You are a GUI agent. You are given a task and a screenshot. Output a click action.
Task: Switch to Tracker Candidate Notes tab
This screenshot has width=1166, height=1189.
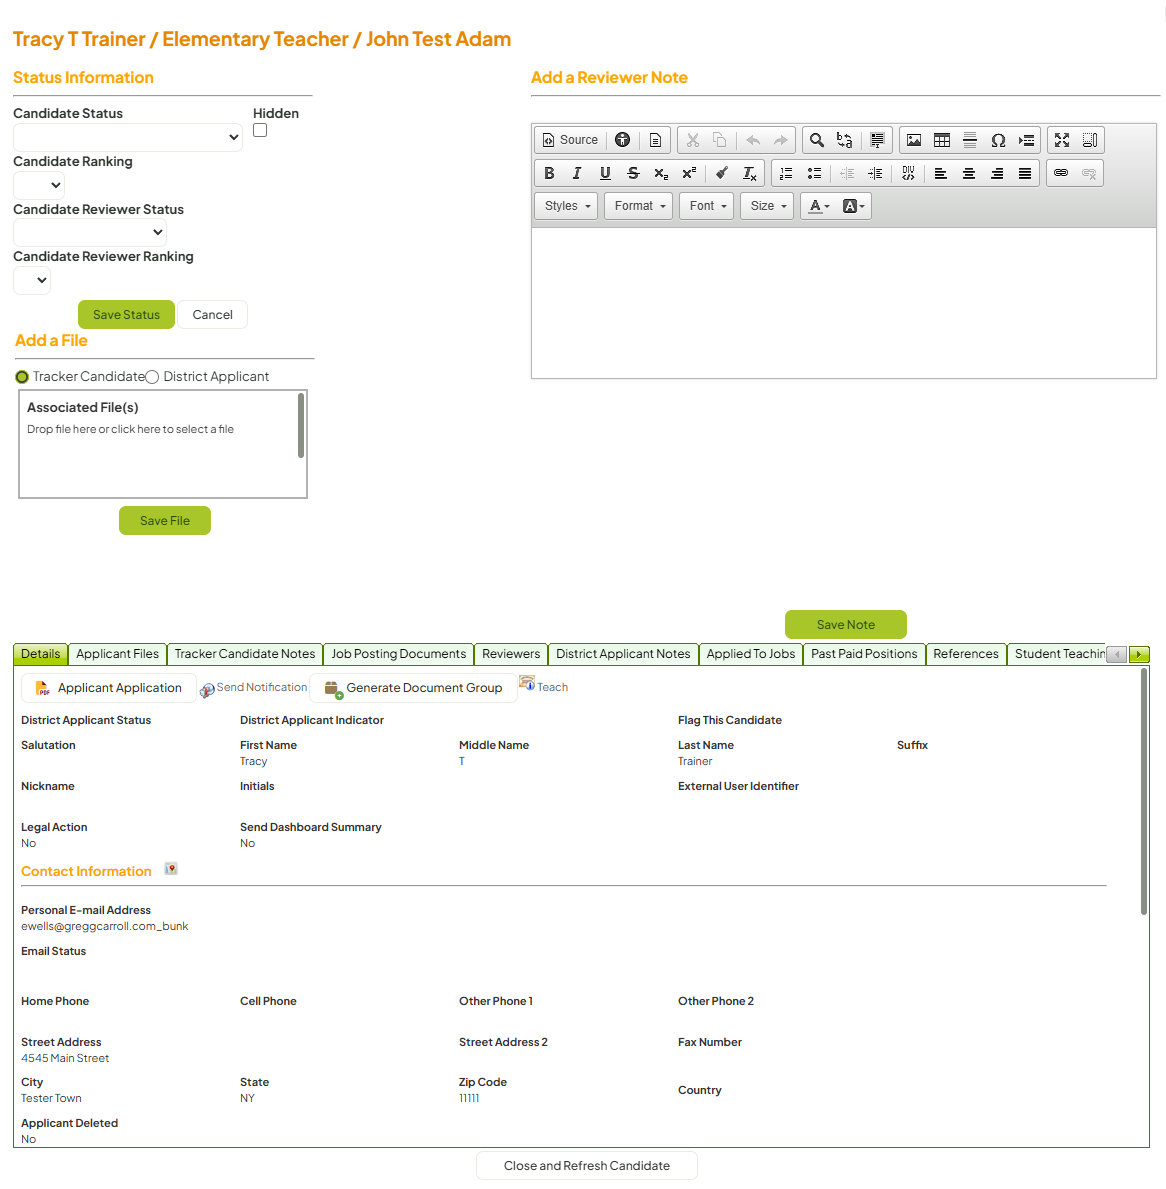click(245, 654)
